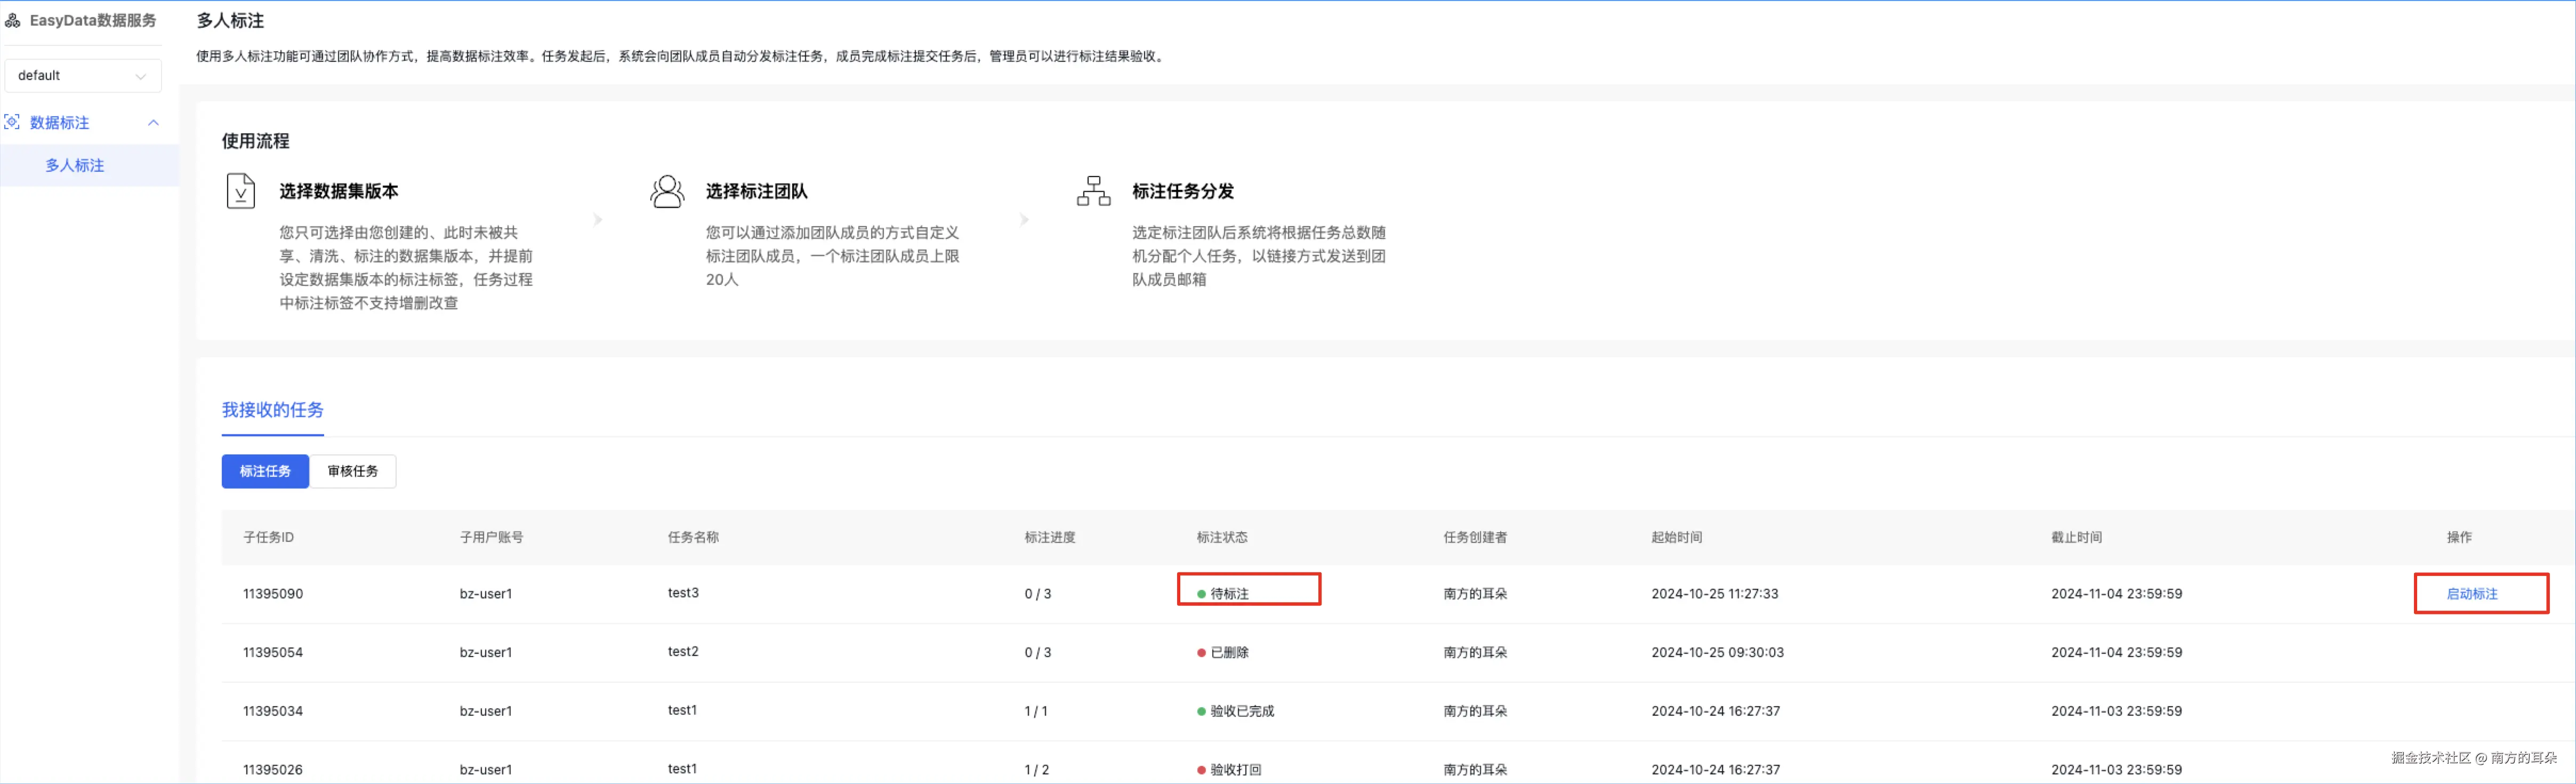Switch to 审核任务 toggle button
The height and width of the screenshot is (784, 2576).
click(352, 471)
